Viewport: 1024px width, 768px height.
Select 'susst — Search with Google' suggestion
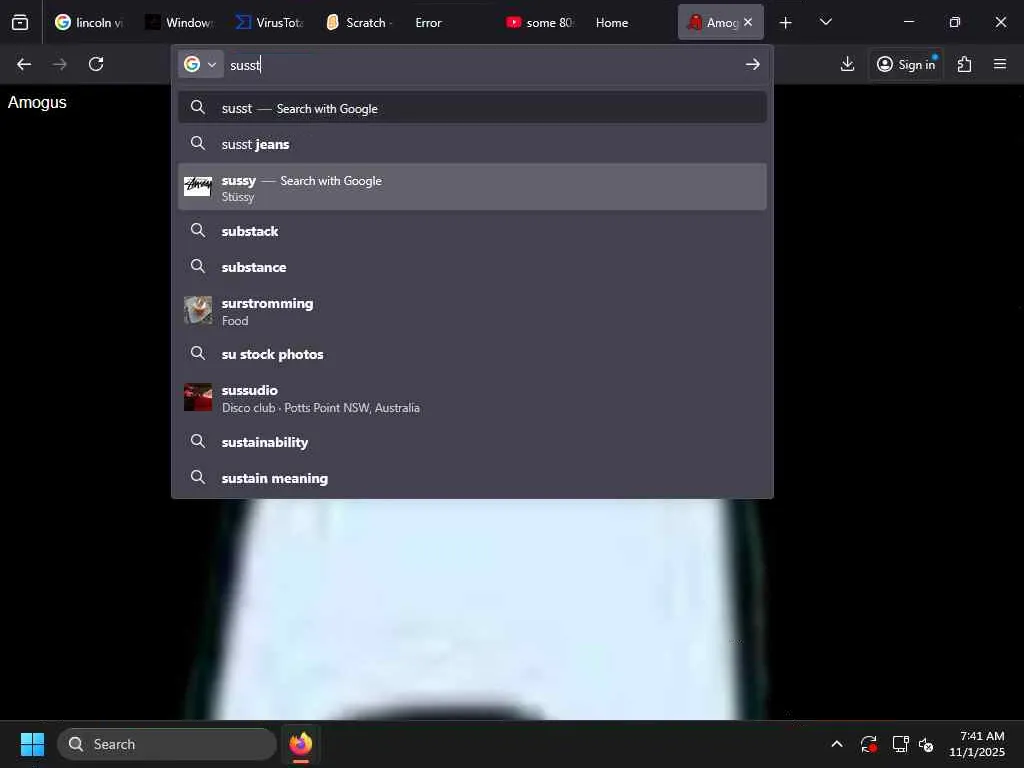point(472,108)
